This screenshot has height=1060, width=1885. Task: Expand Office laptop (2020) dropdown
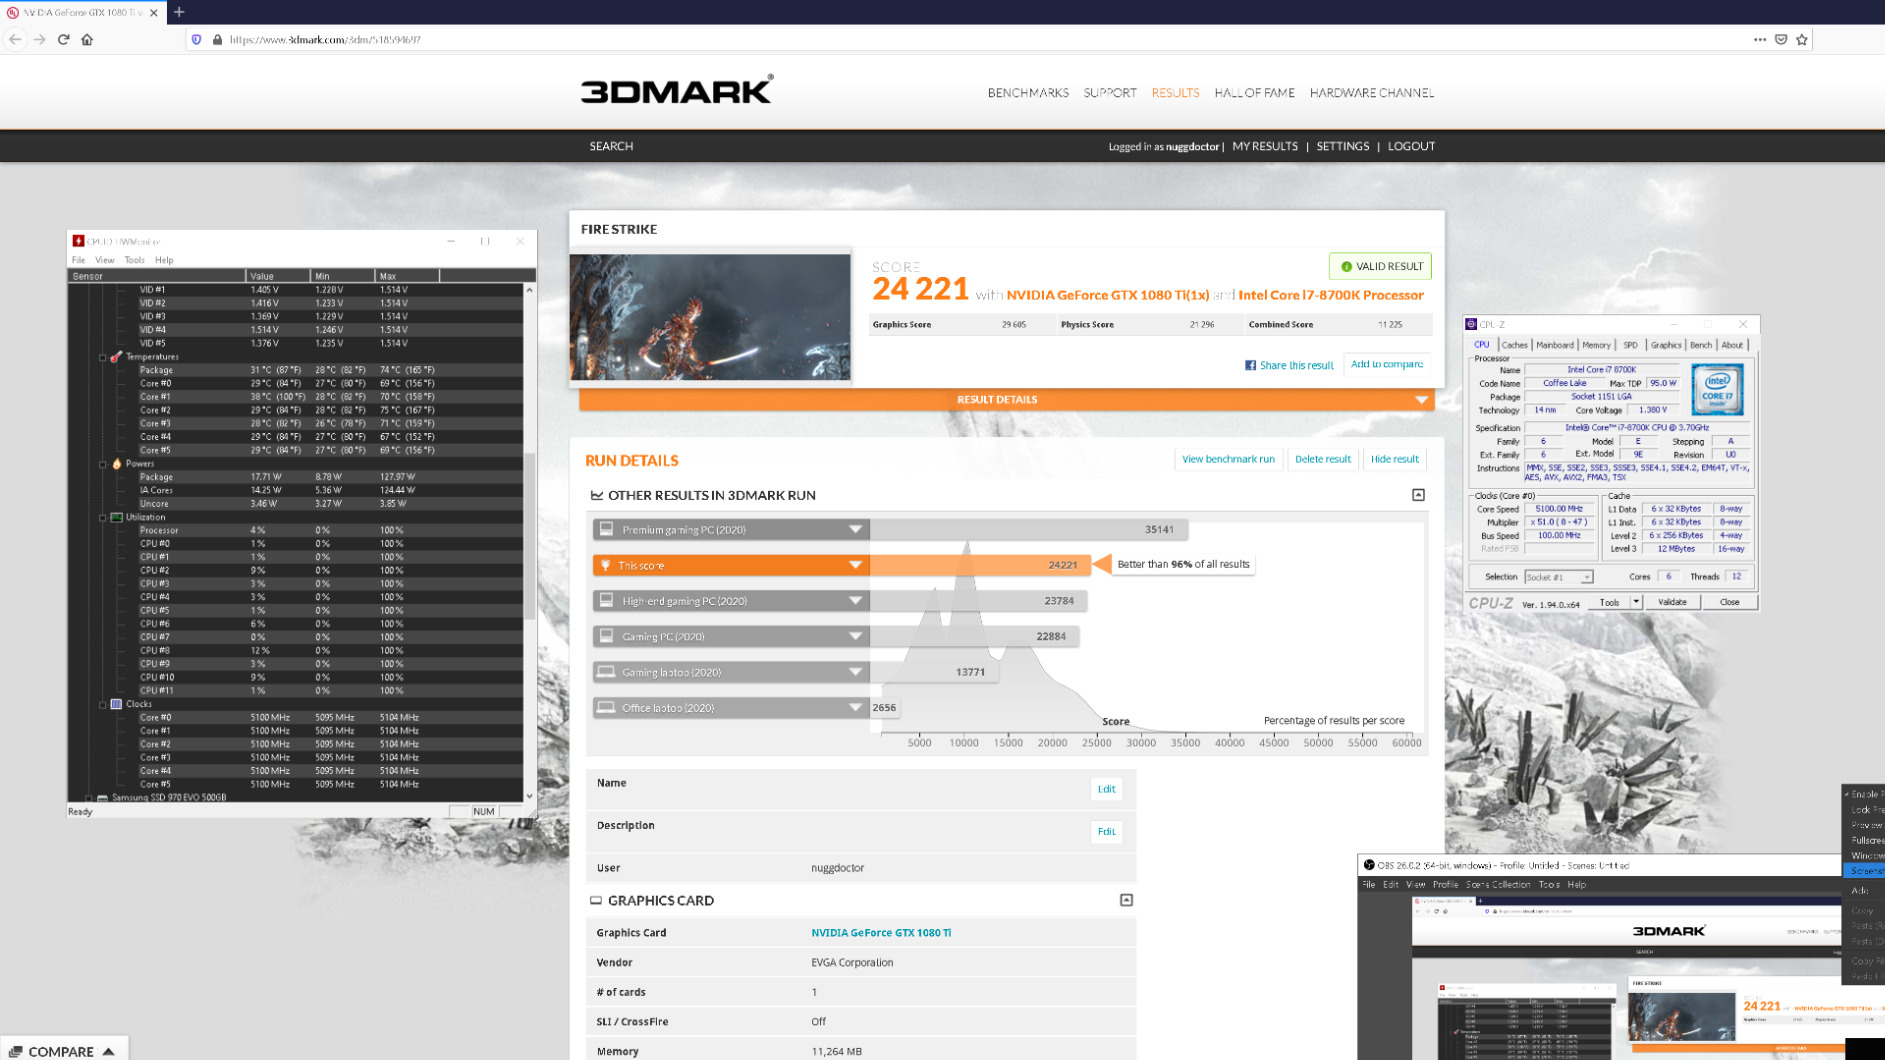pos(855,708)
